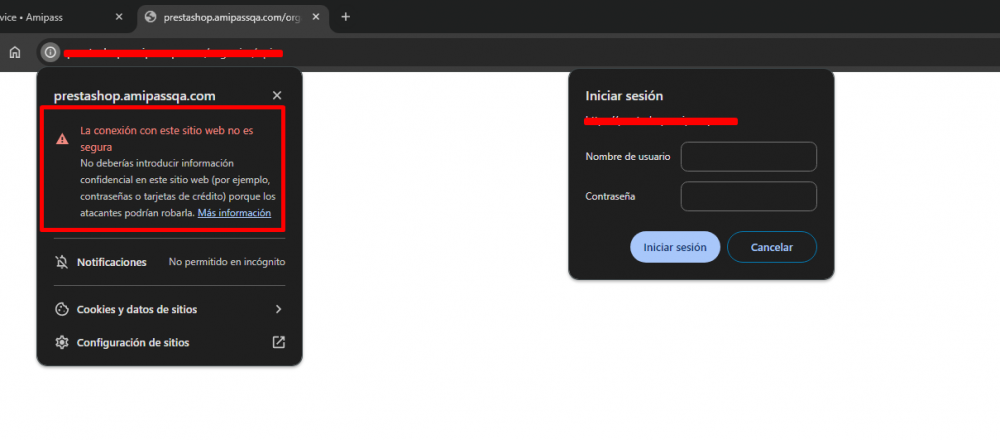This screenshot has height=440, width=1000.
Task: Close the Amipass browser tab
Action: 119,17
